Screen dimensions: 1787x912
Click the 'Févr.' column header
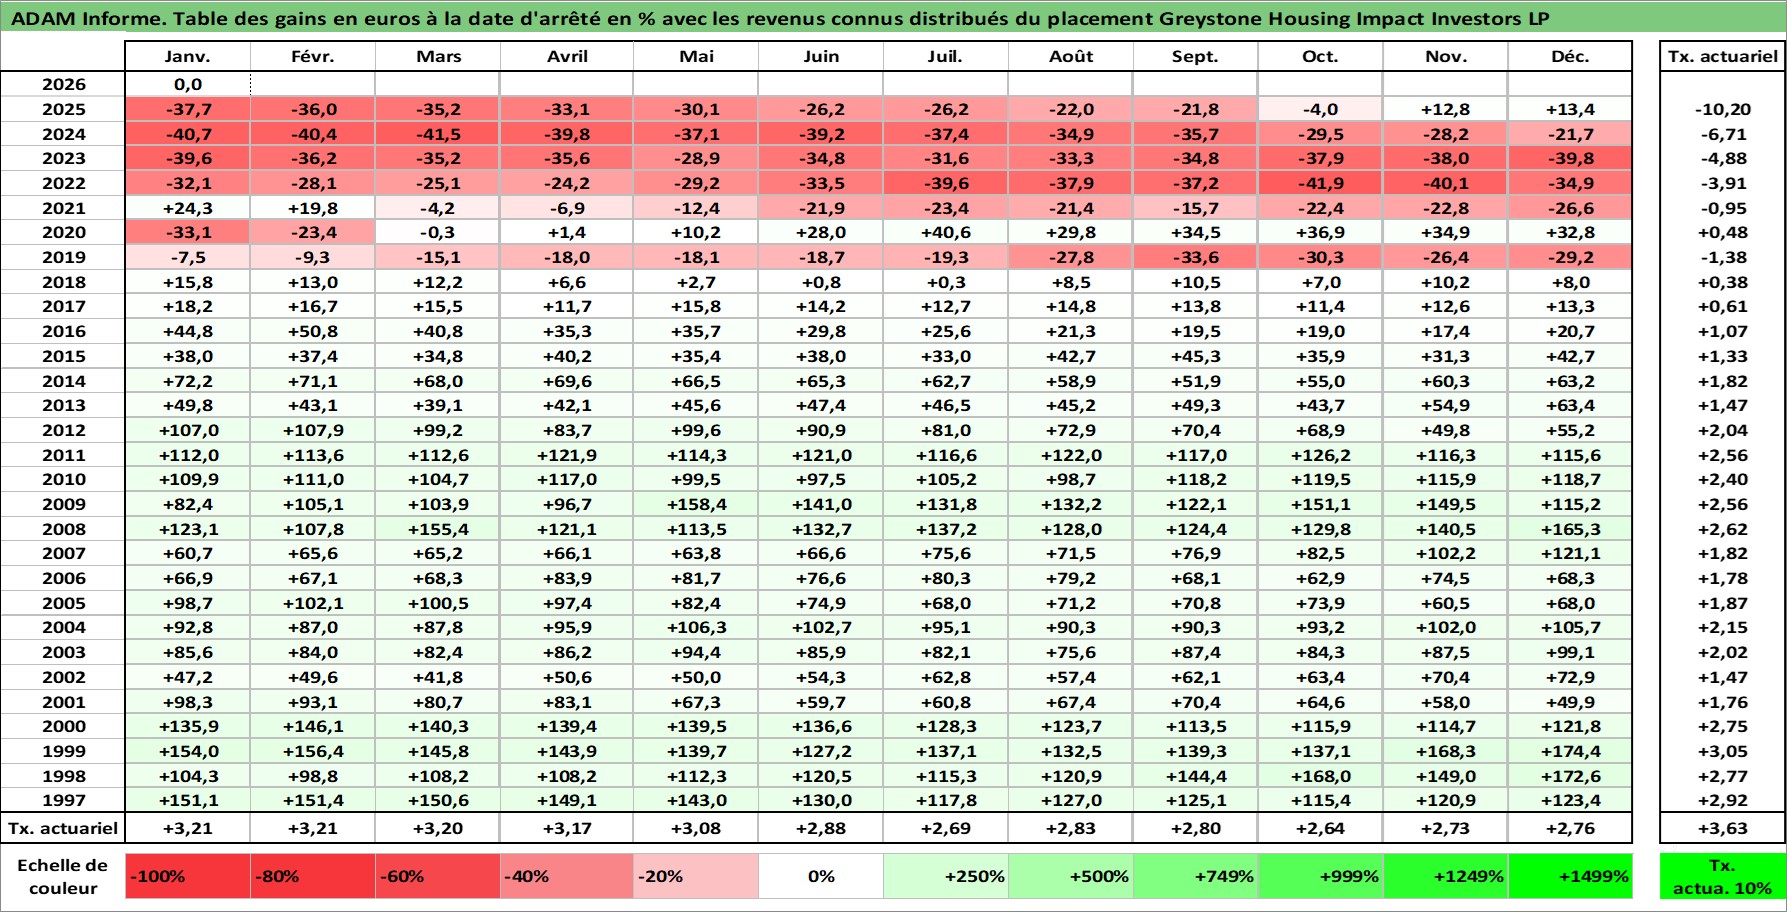point(313,56)
